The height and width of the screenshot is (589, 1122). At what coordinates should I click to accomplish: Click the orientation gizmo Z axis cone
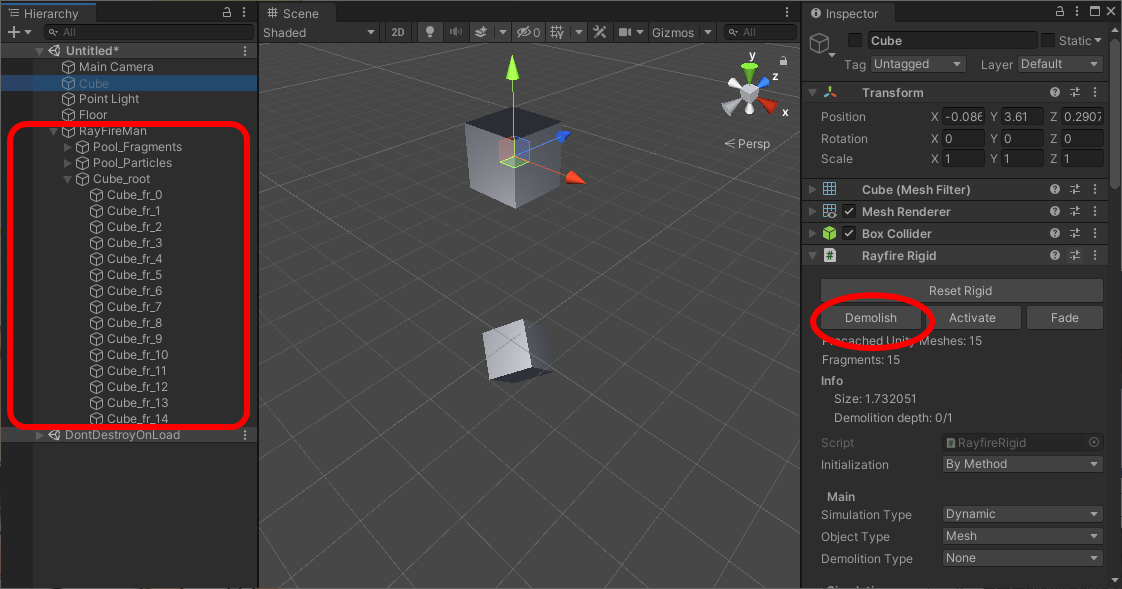tap(764, 82)
